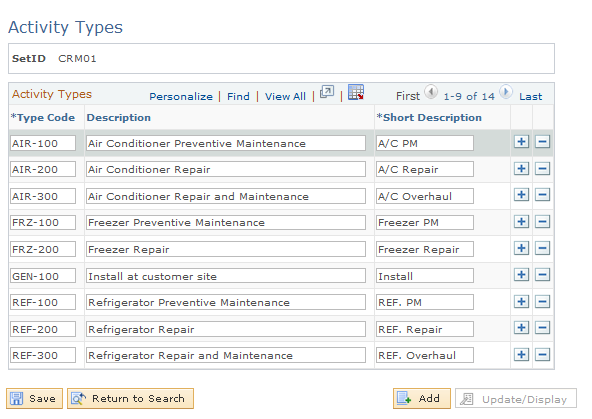Click the Description column header

(x=119, y=117)
